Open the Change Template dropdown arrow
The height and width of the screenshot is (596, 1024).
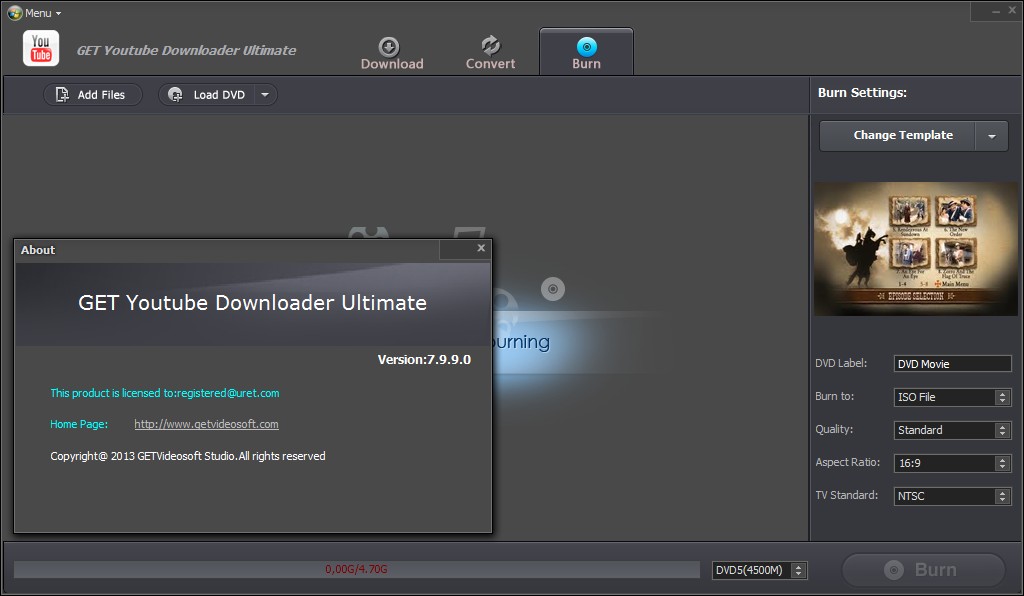click(x=991, y=136)
